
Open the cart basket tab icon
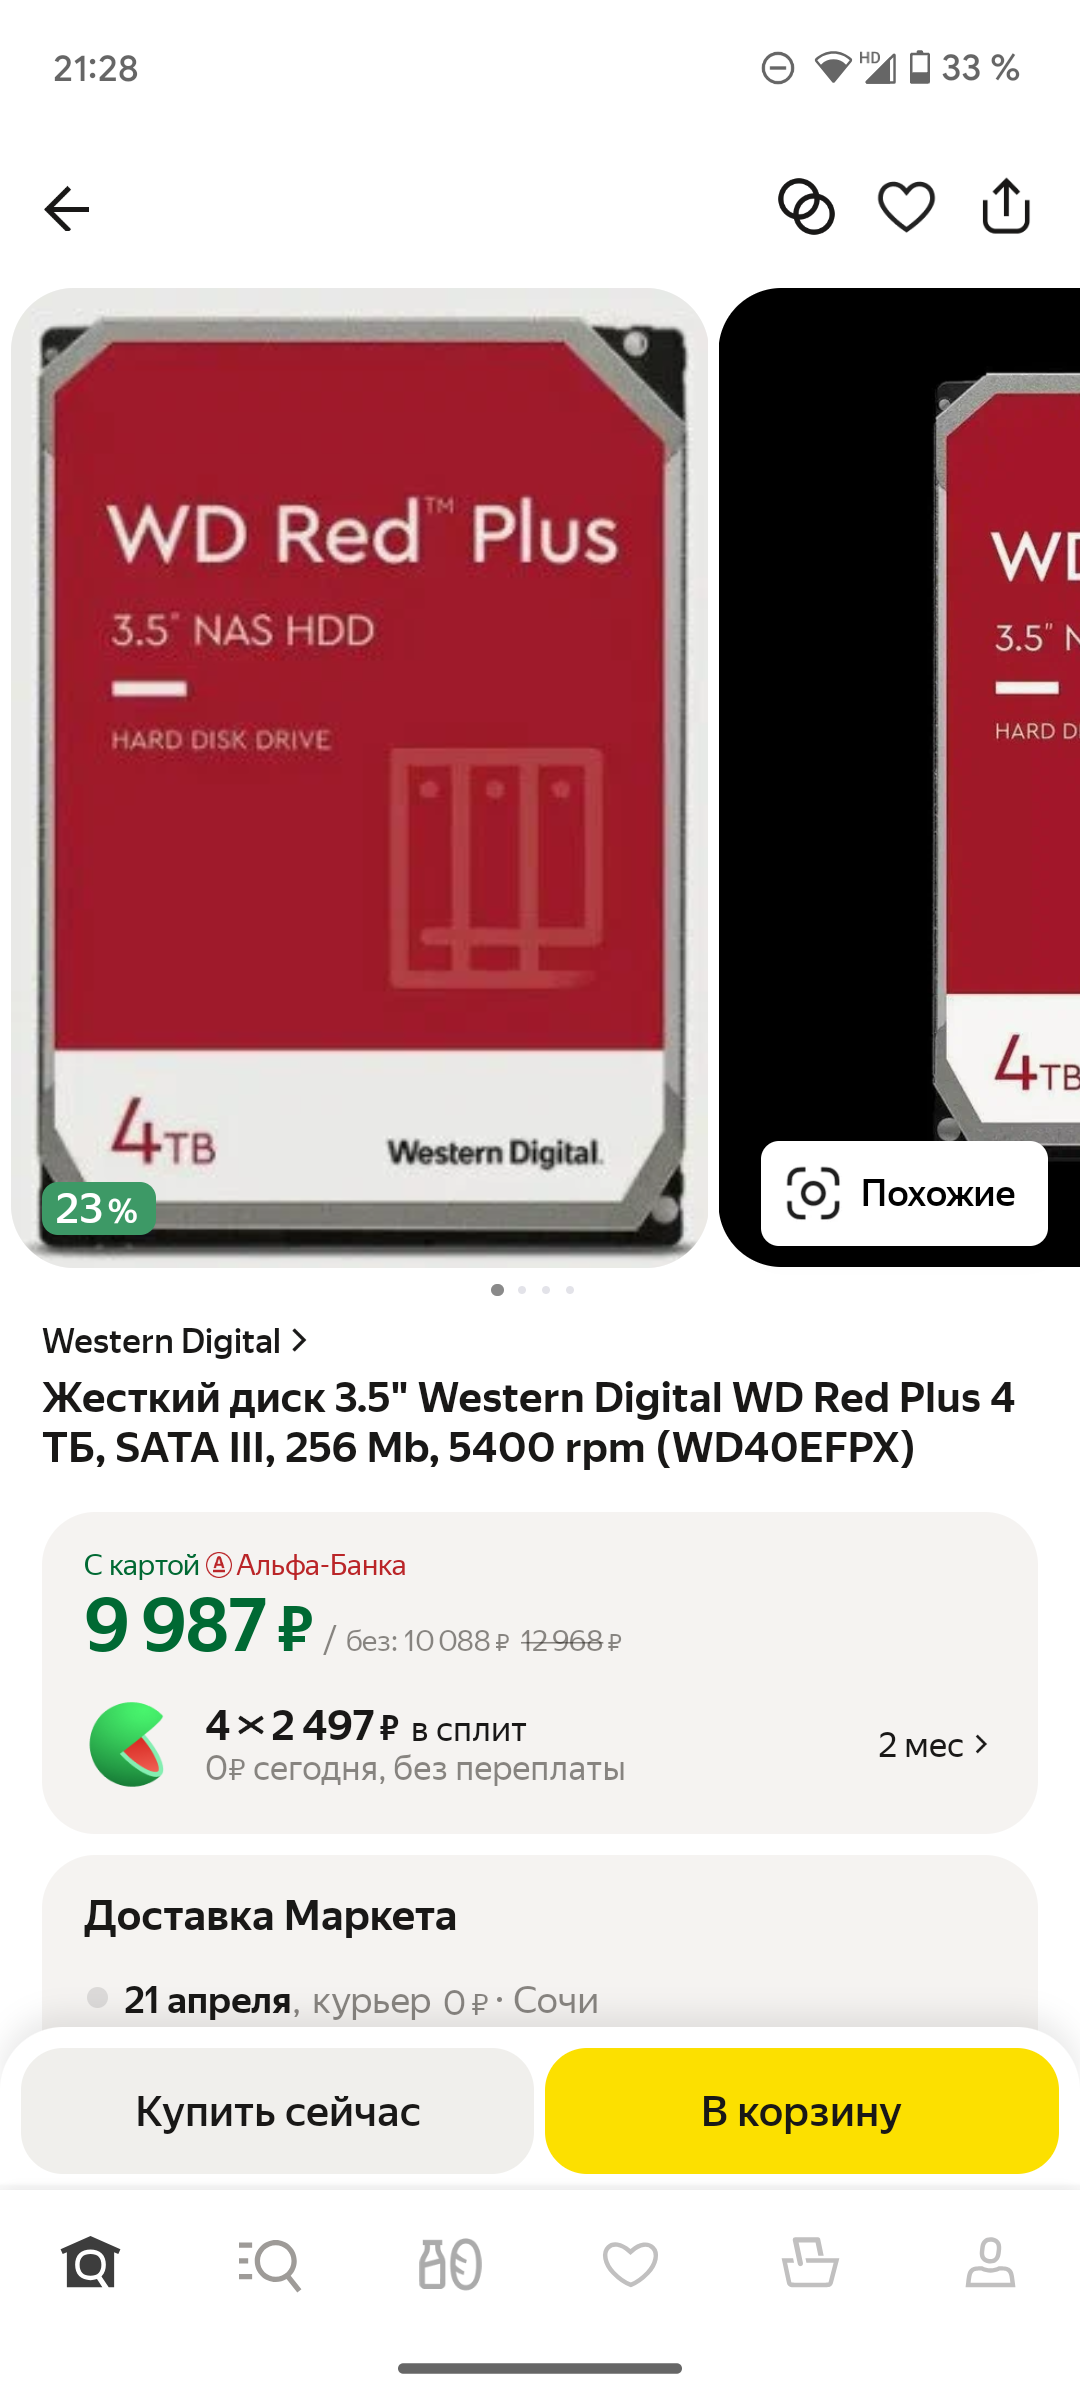pos(810,2263)
